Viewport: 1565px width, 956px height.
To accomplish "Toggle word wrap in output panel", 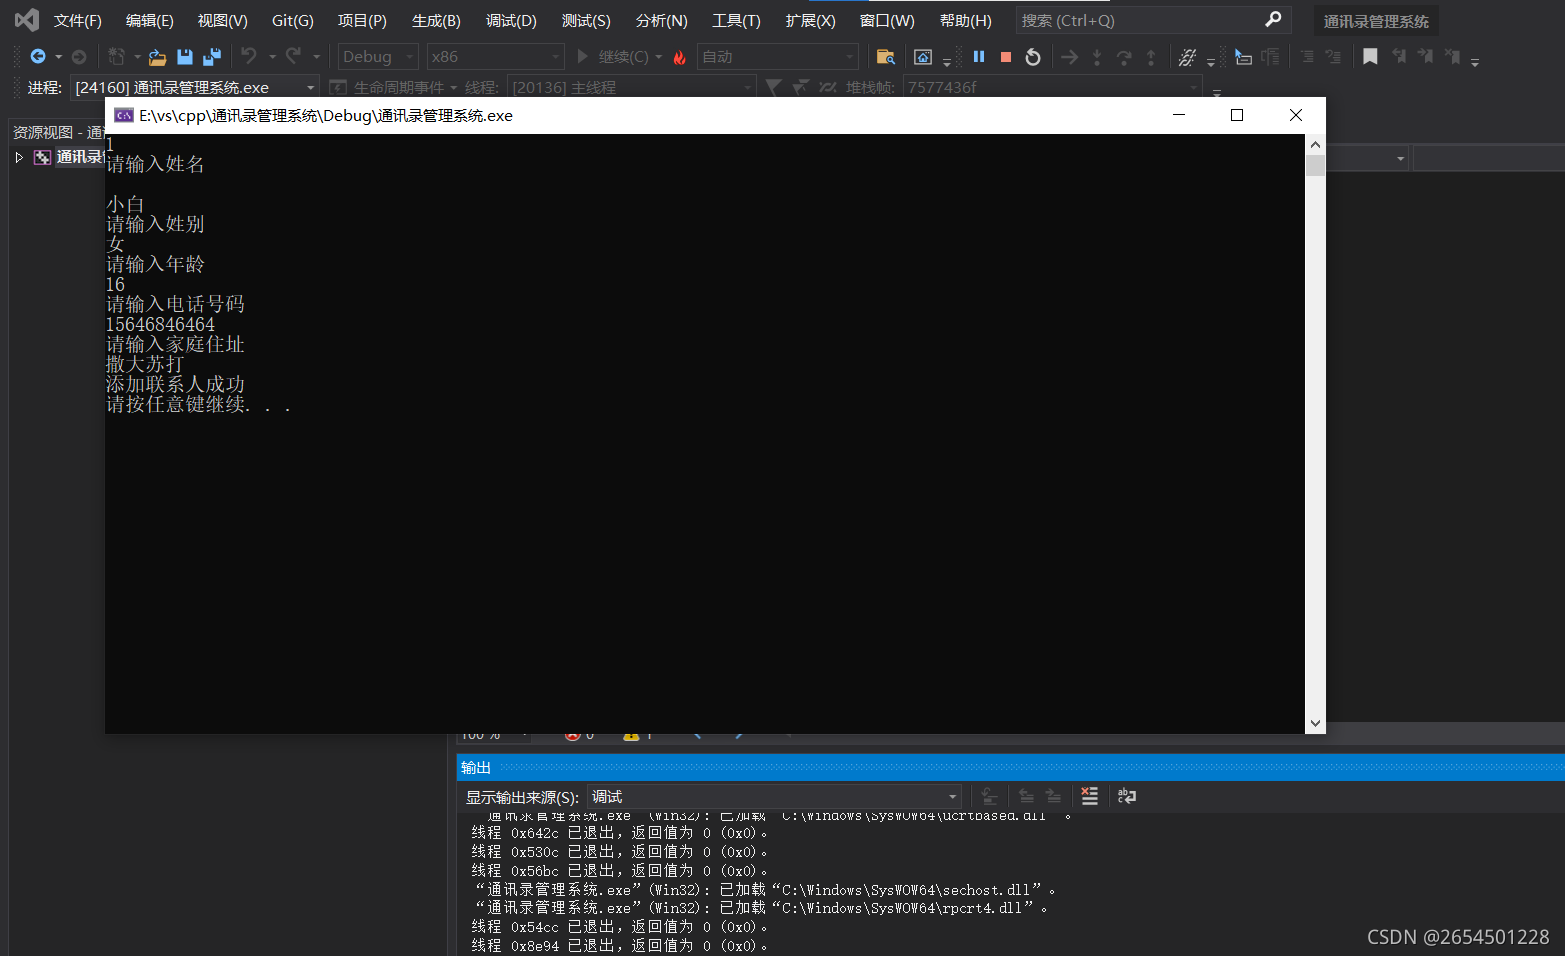I will [1127, 796].
